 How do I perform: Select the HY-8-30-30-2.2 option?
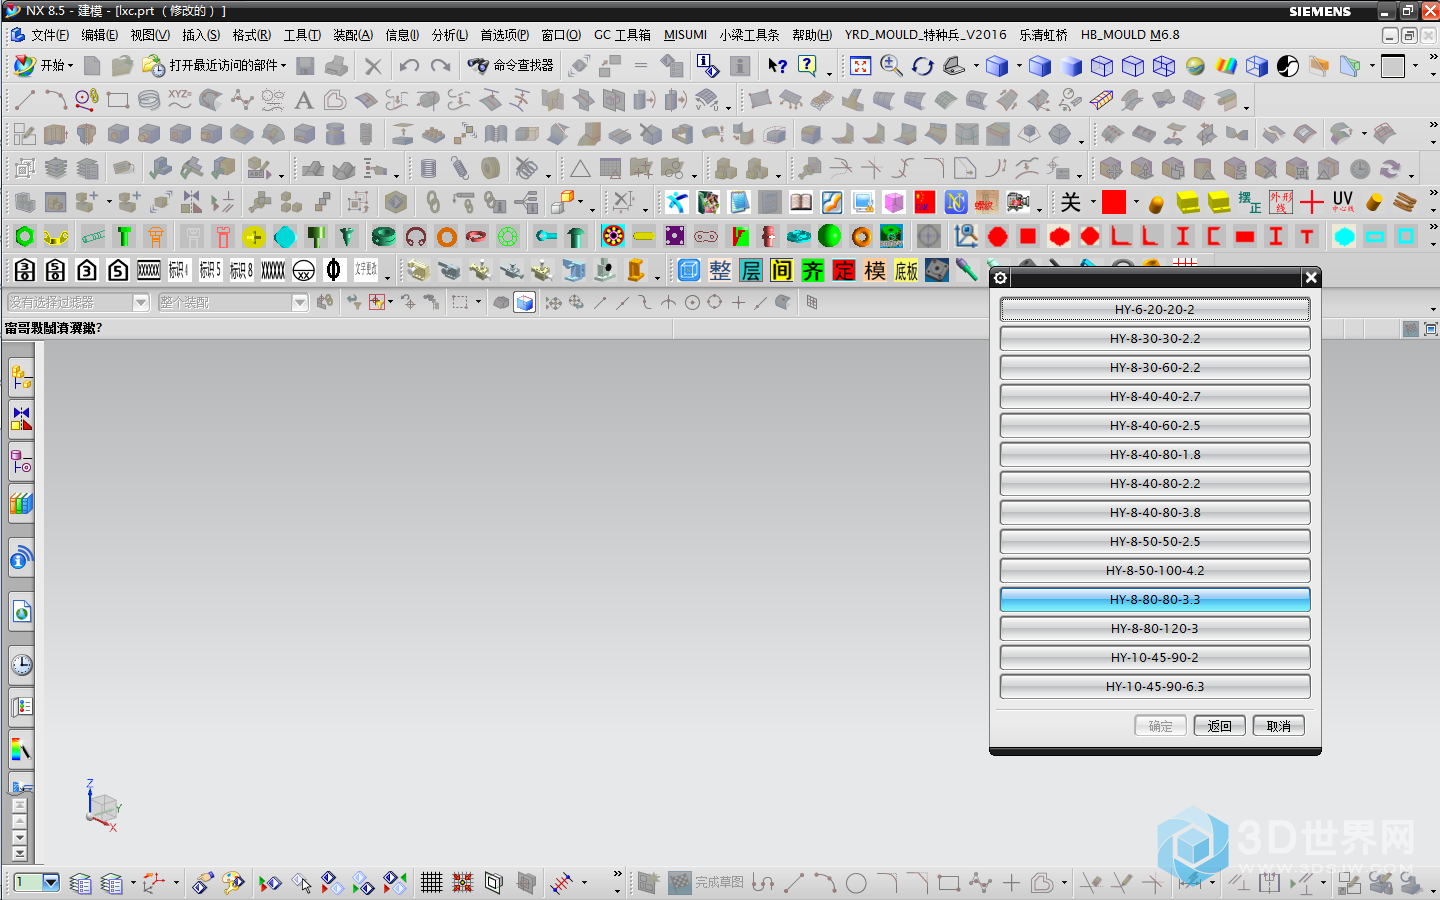click(x=1155, y=339)
